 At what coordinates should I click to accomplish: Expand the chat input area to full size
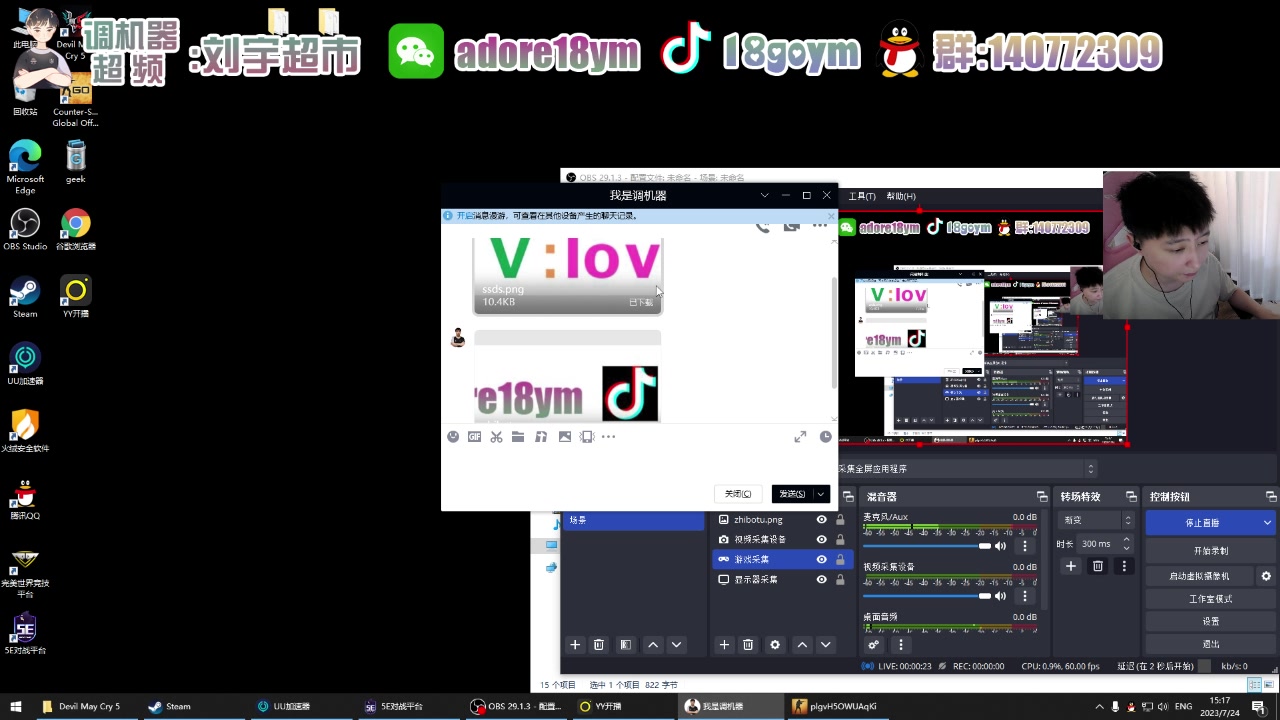click(x=800, y=437)
